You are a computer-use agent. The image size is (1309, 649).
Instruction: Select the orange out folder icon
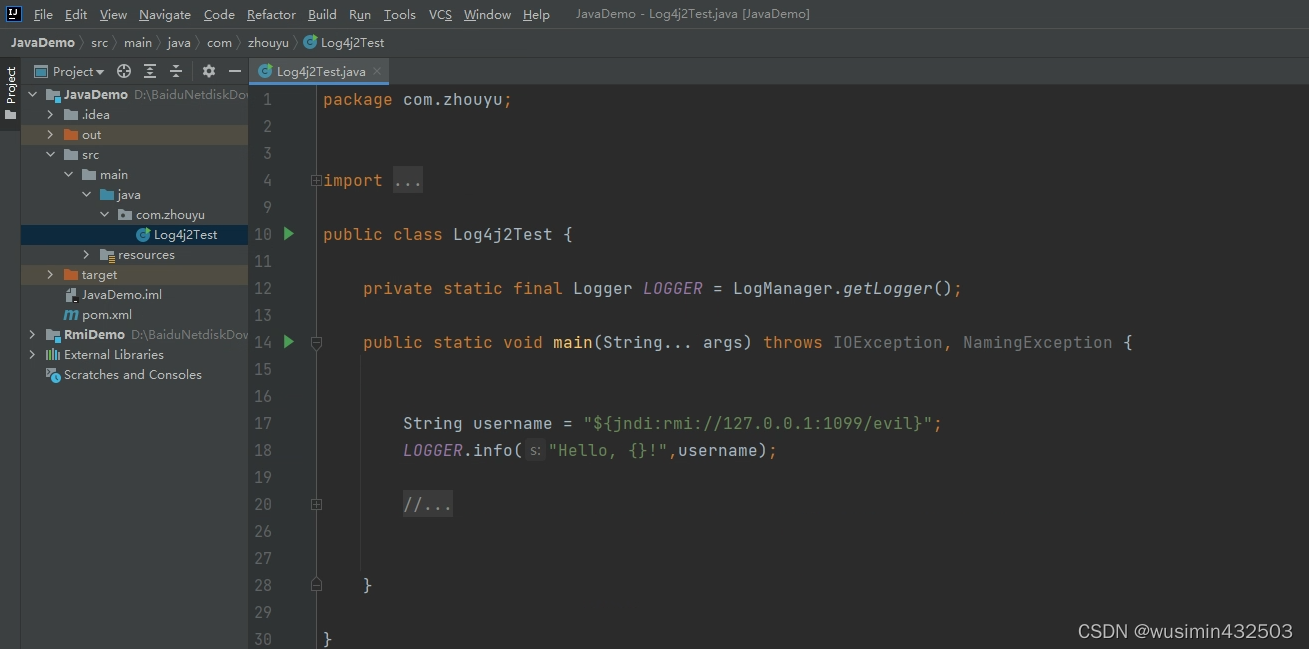pos(71,135)
